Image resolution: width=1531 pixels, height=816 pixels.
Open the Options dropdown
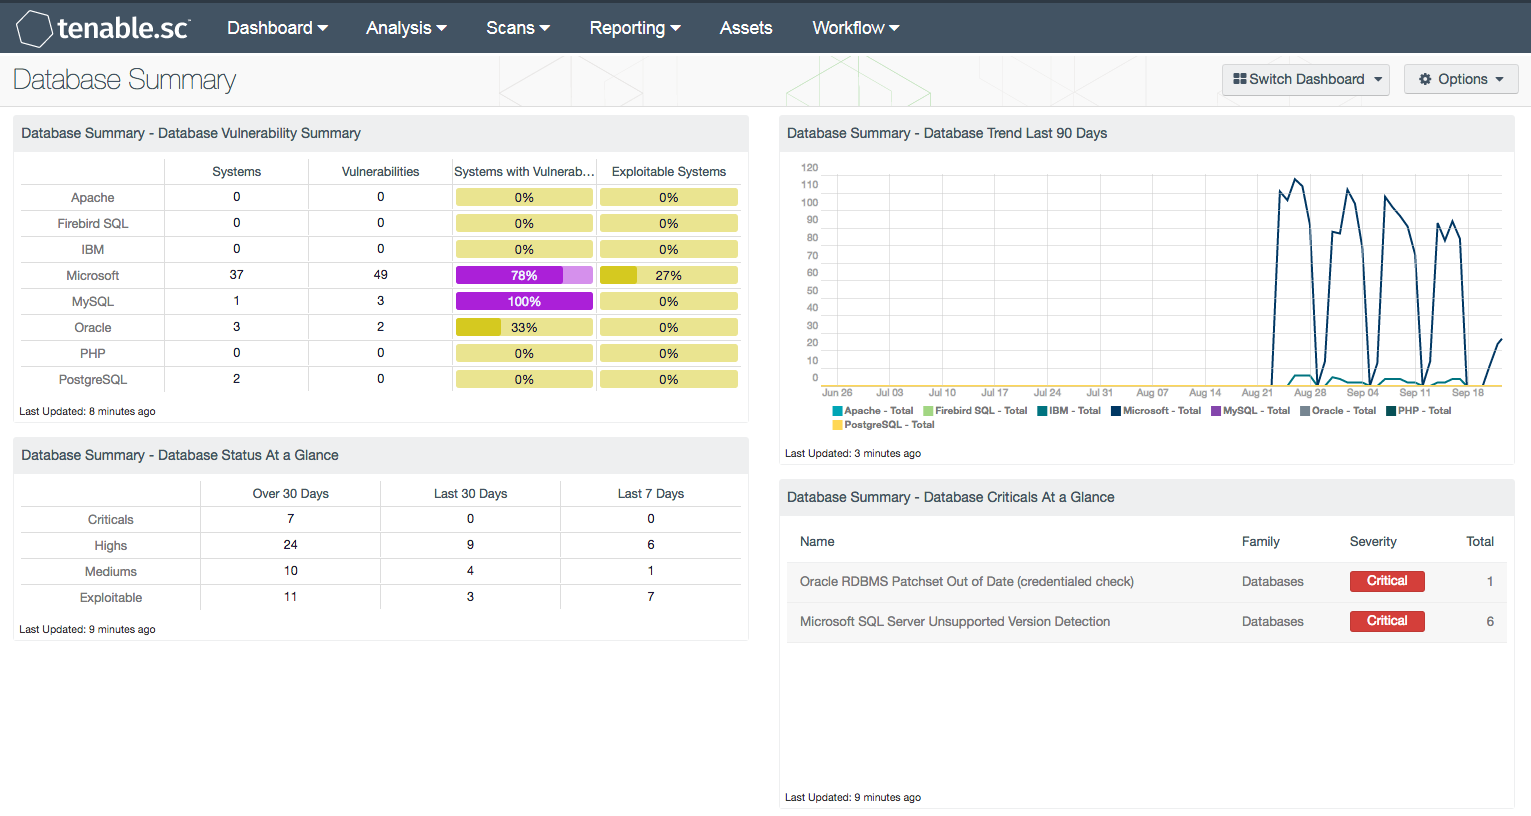click(1461, 79)
